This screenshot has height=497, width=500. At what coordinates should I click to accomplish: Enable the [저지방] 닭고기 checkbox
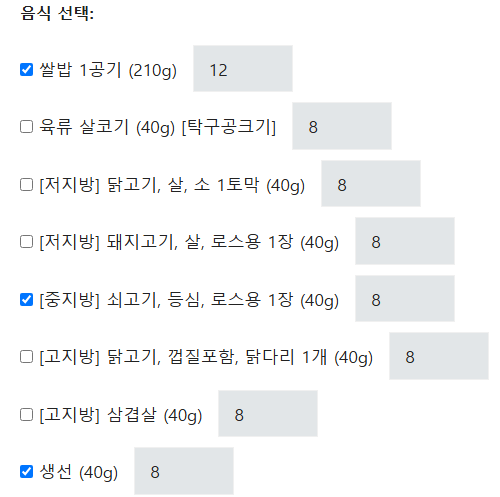point(26,185)
